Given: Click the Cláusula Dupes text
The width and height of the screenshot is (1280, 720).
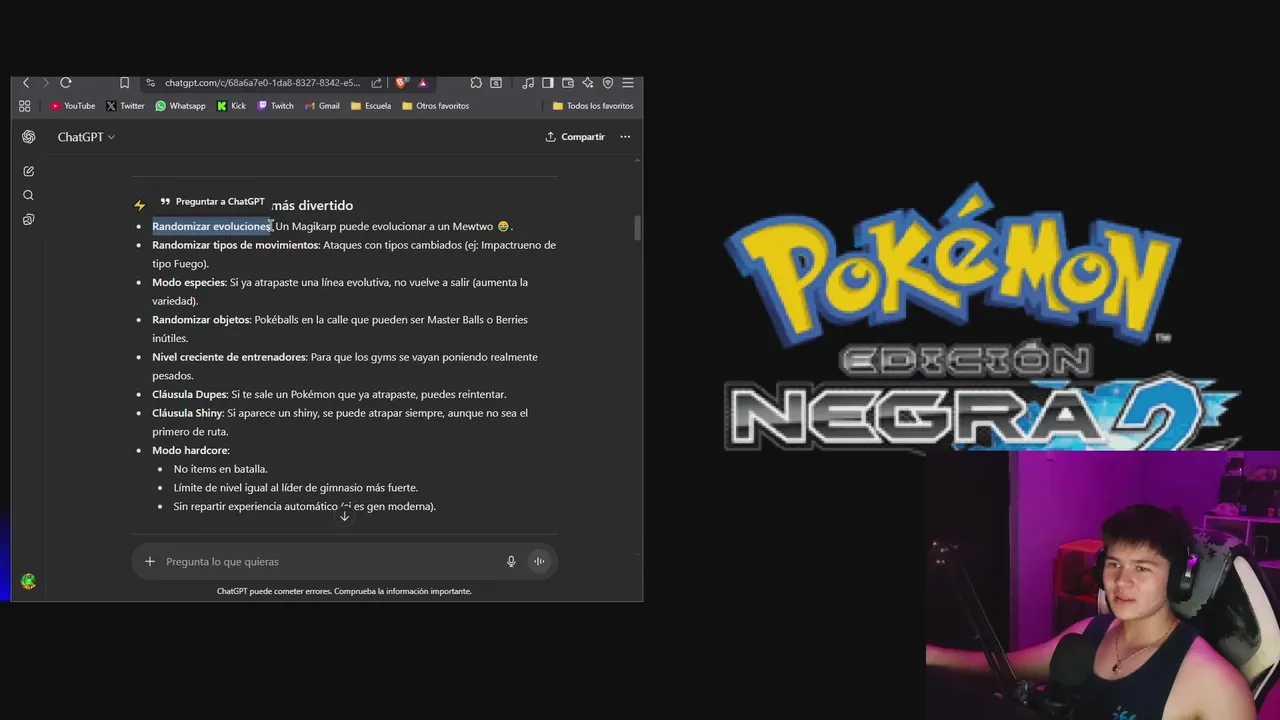Looking at the screenshot, I should coord(189,394).
